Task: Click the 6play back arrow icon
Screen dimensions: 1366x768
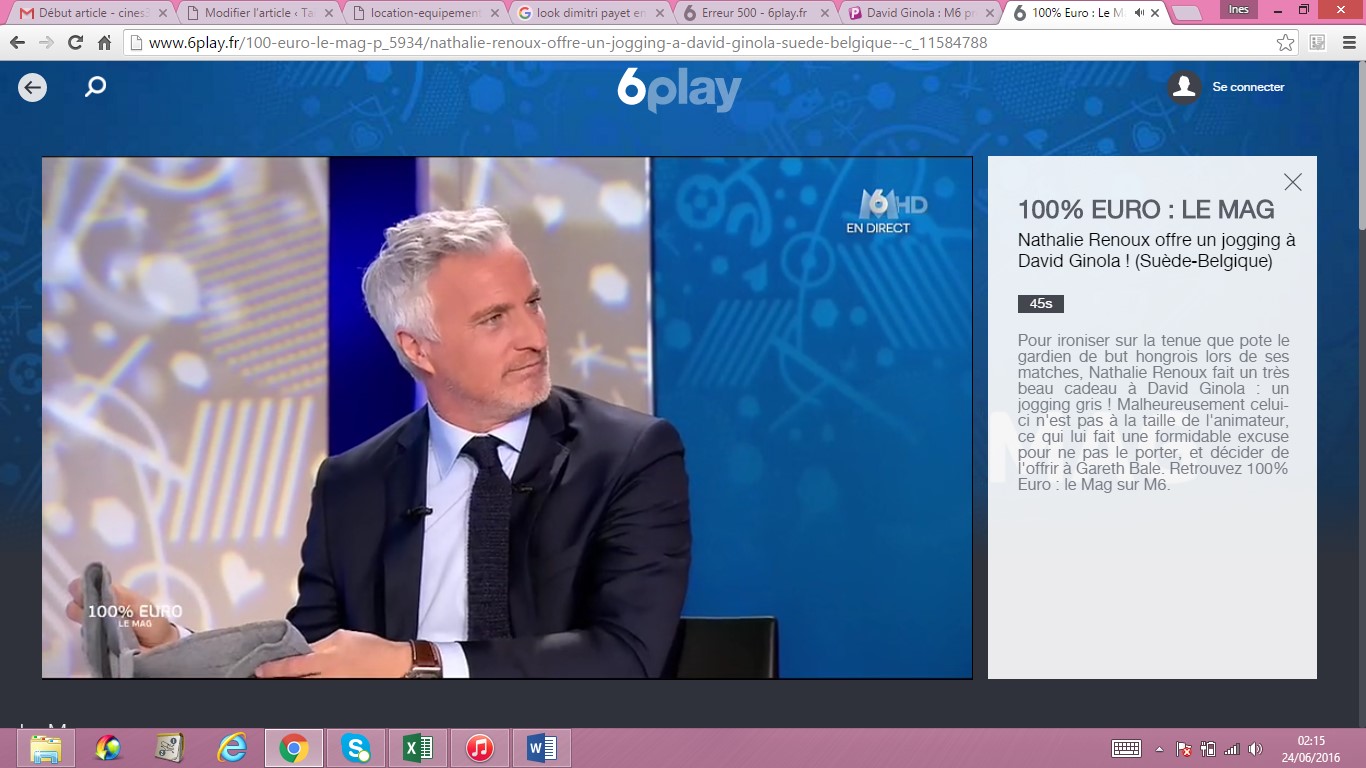Action: point(32,88)
